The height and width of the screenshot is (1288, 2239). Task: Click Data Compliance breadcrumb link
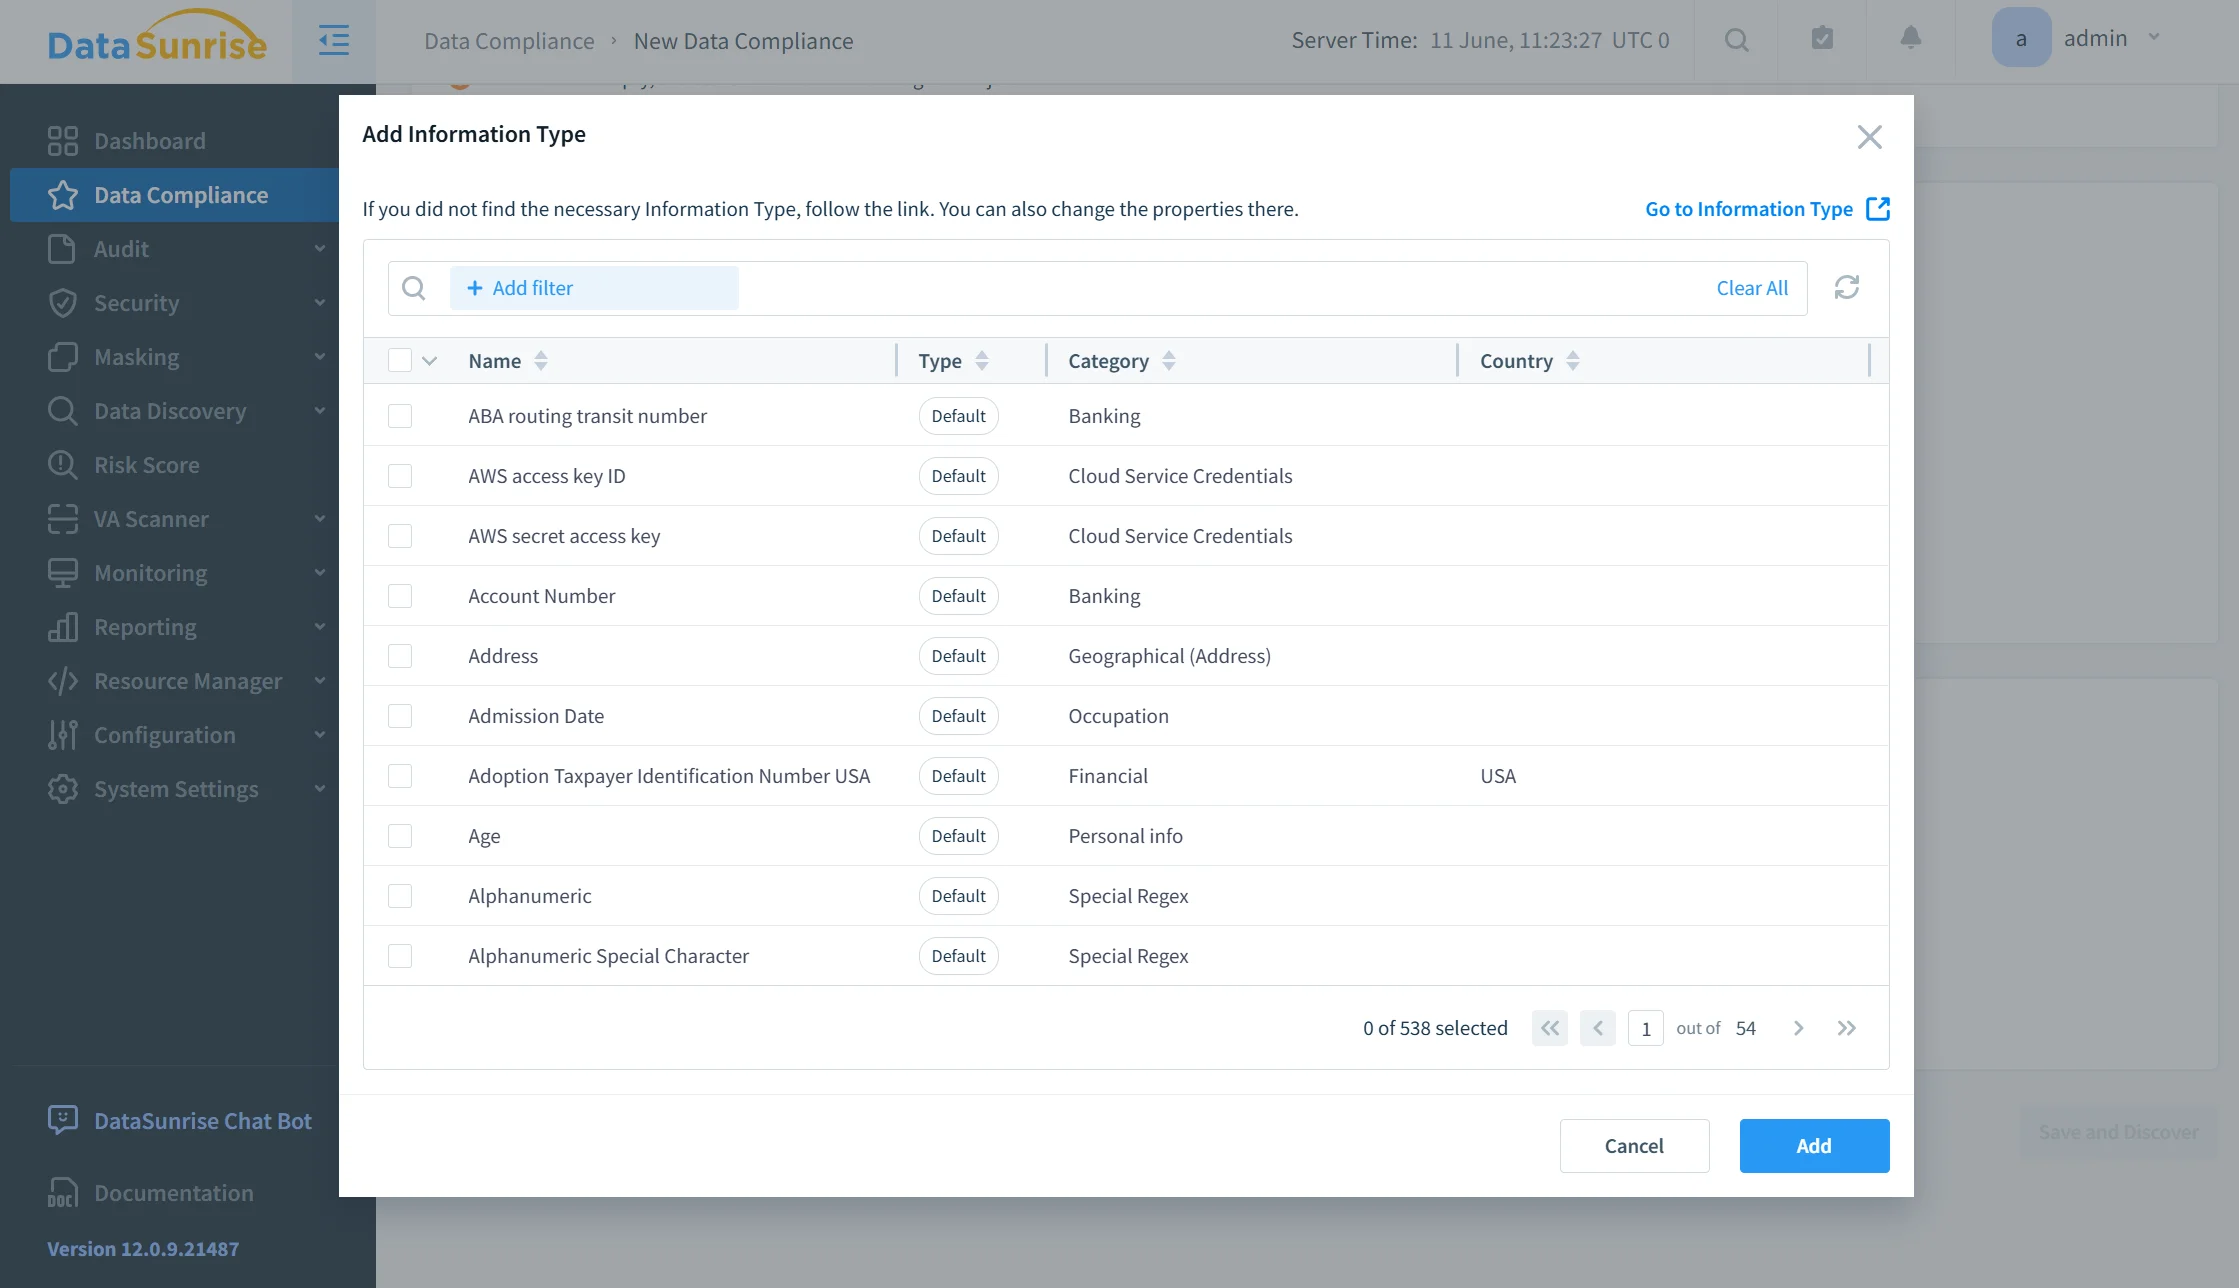pyautogui.click(x=509, y=41)
